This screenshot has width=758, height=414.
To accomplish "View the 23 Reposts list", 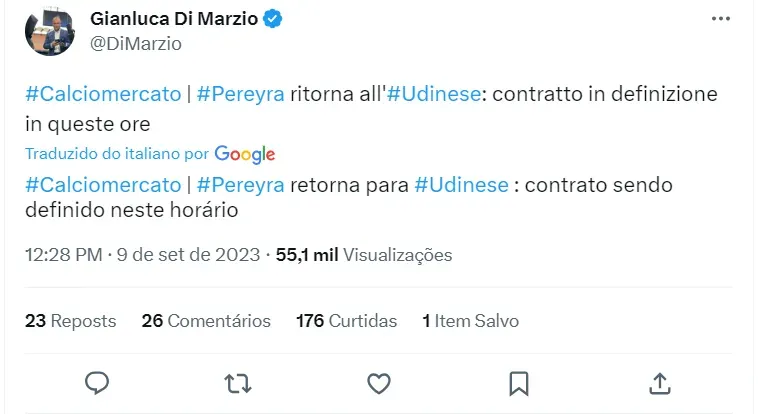I will tap(70, 321).
